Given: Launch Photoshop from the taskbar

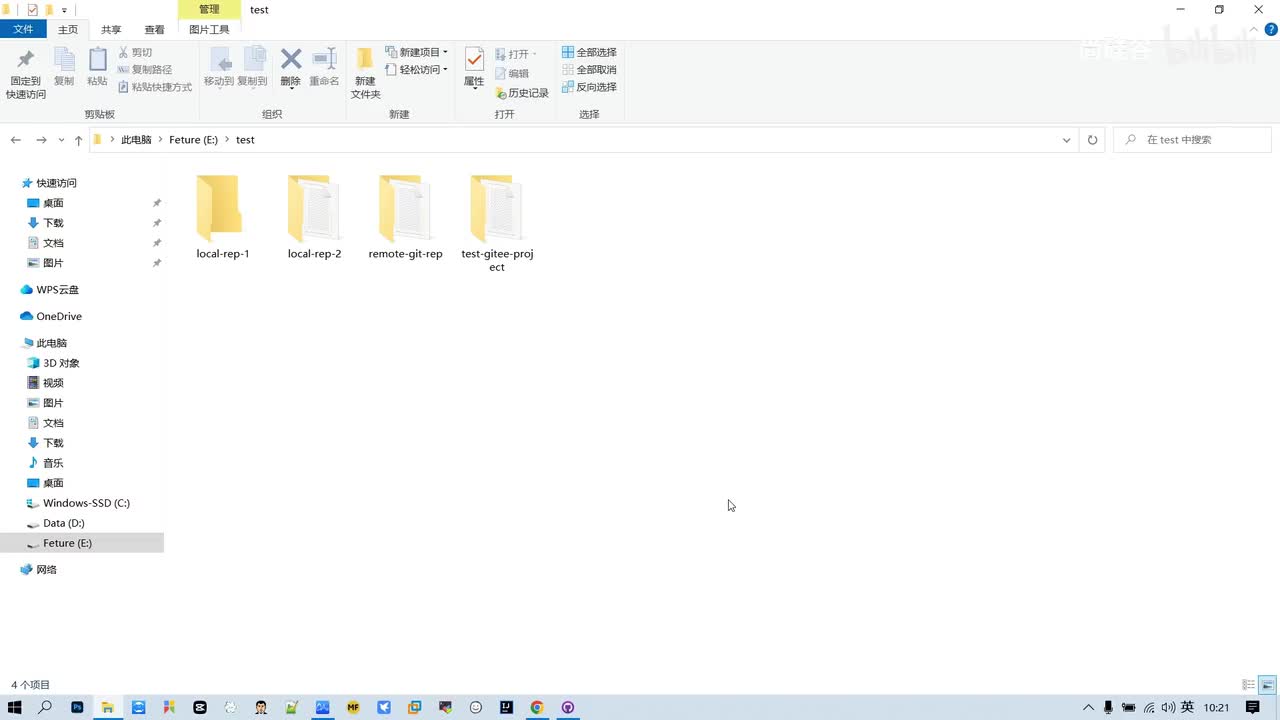Looking at the screenshot, I should pos(77,707).
